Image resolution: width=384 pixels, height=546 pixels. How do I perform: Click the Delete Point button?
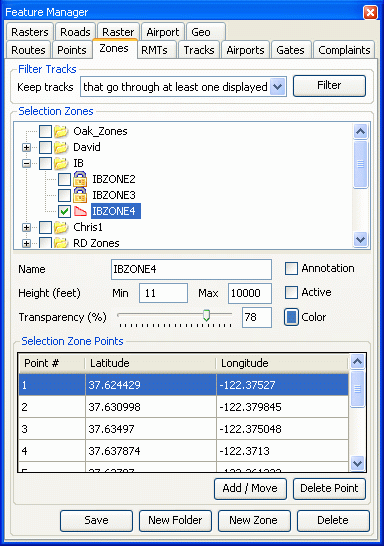[329, 489]
